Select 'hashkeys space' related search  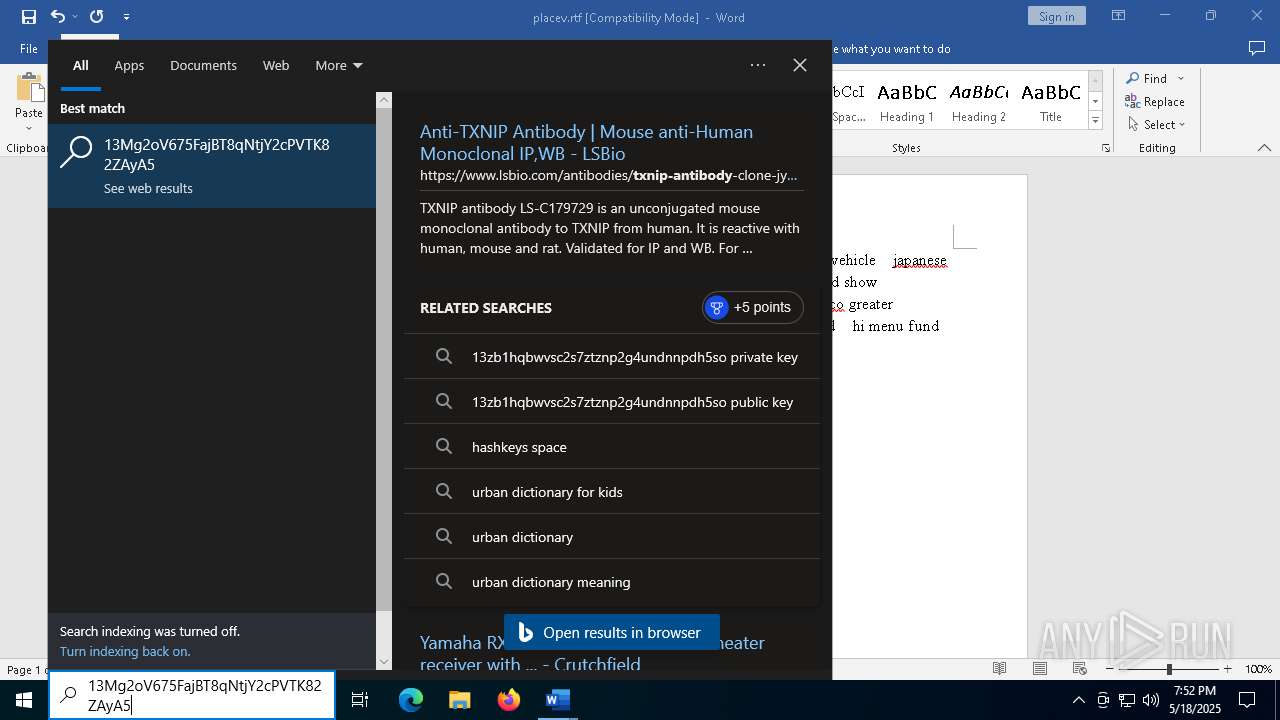pyautogui.click(x=612, y=447)
